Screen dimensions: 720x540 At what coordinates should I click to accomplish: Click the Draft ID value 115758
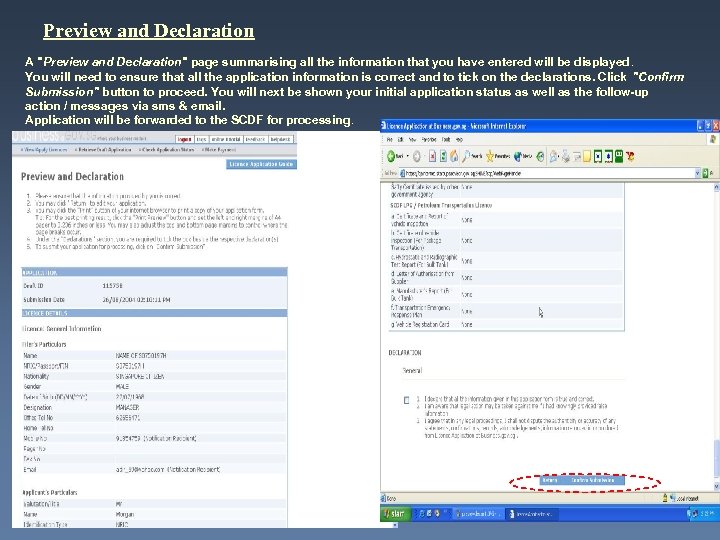(x=112, y=286)
